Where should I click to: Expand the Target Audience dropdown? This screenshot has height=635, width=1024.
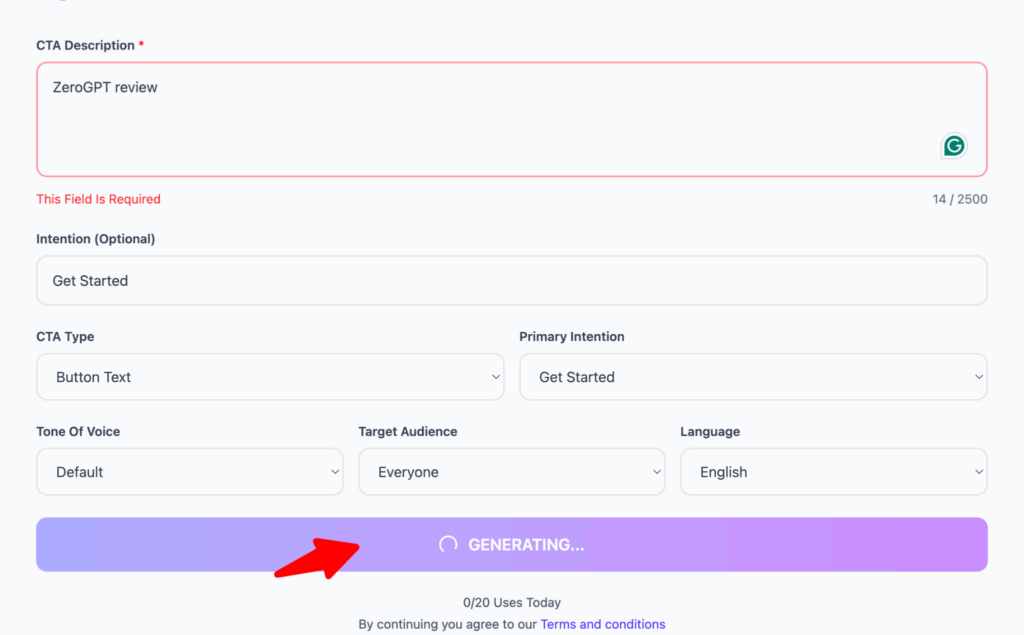pos(511,472)
